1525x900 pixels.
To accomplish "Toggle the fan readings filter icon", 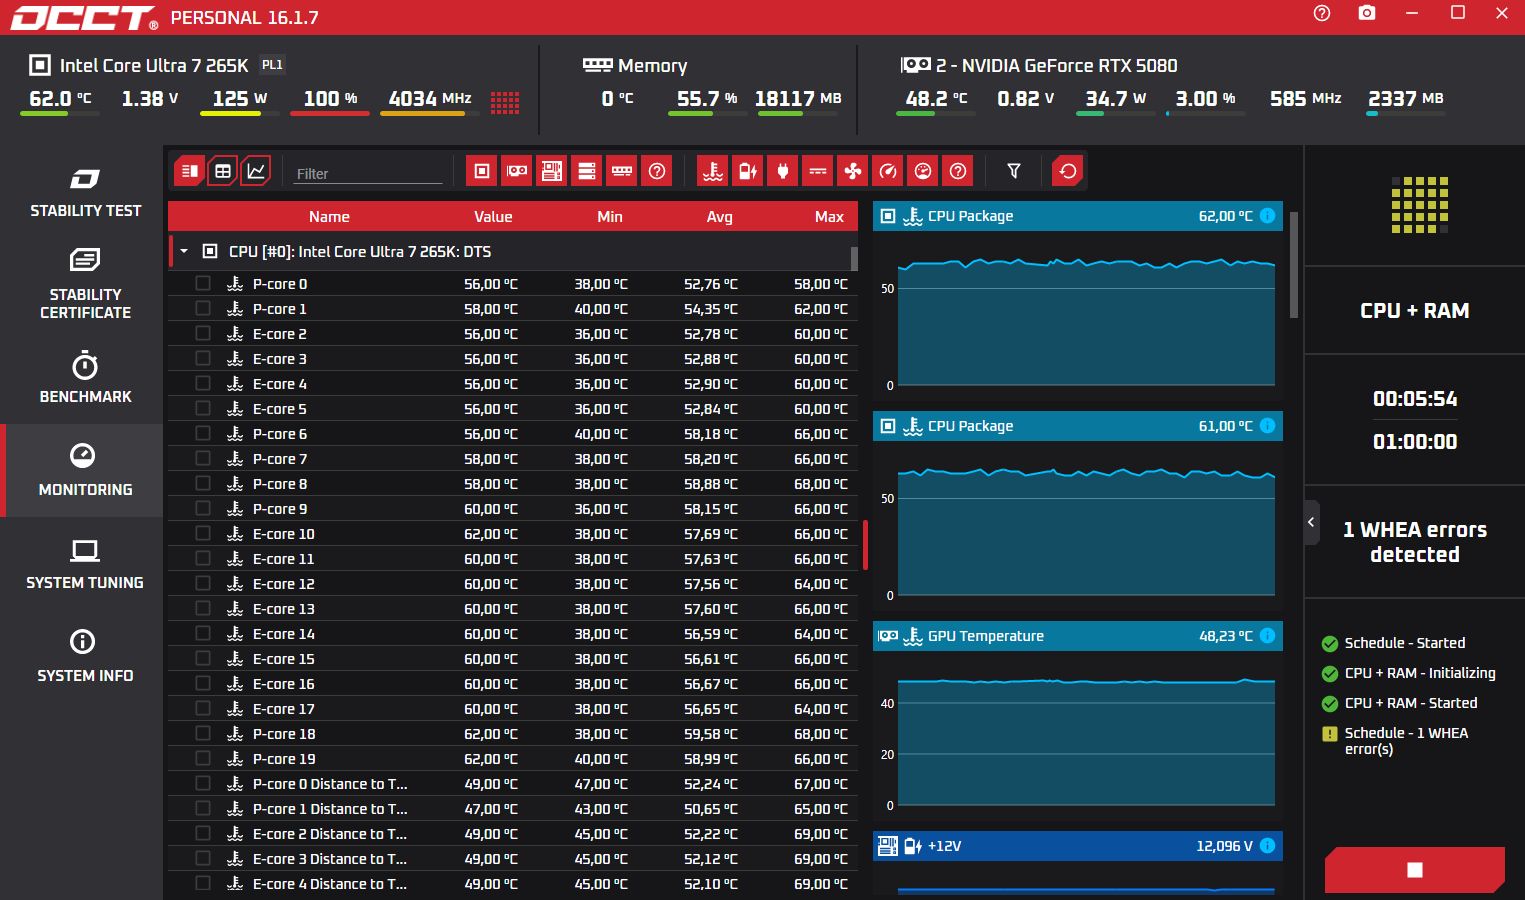I will point(853,171).
